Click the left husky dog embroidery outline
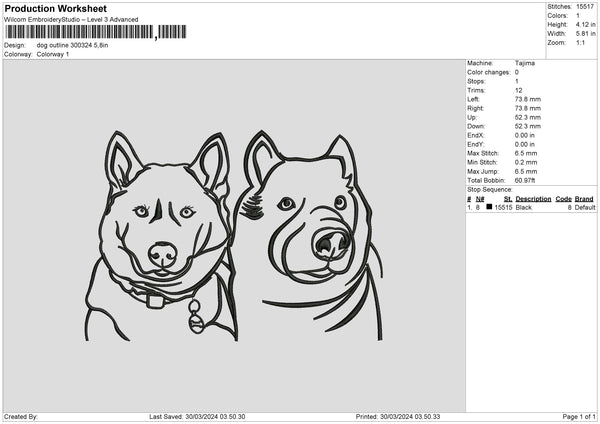This screenshot has height=424, width=600. [x=161, y=236]
